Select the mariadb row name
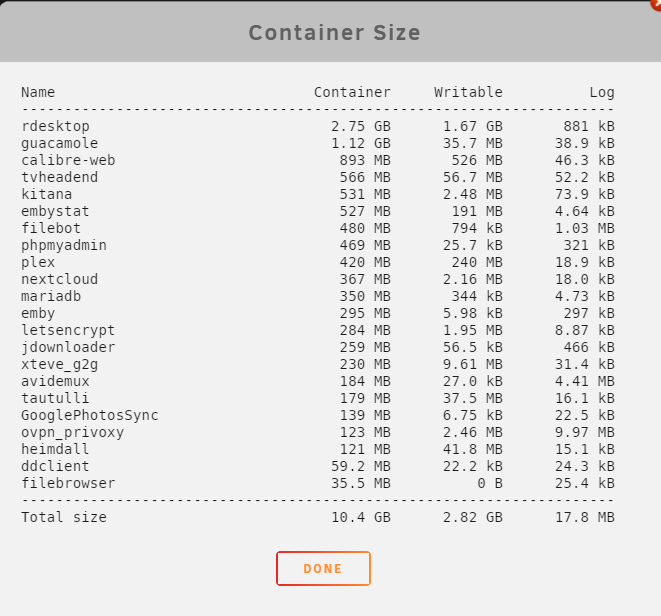The width and height of the screenshot is (661, 616). (51, 296)
